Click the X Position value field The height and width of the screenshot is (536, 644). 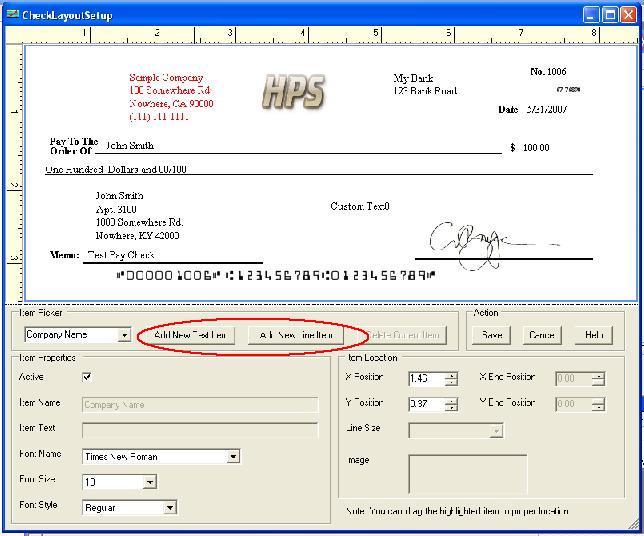tap(426, 379)
